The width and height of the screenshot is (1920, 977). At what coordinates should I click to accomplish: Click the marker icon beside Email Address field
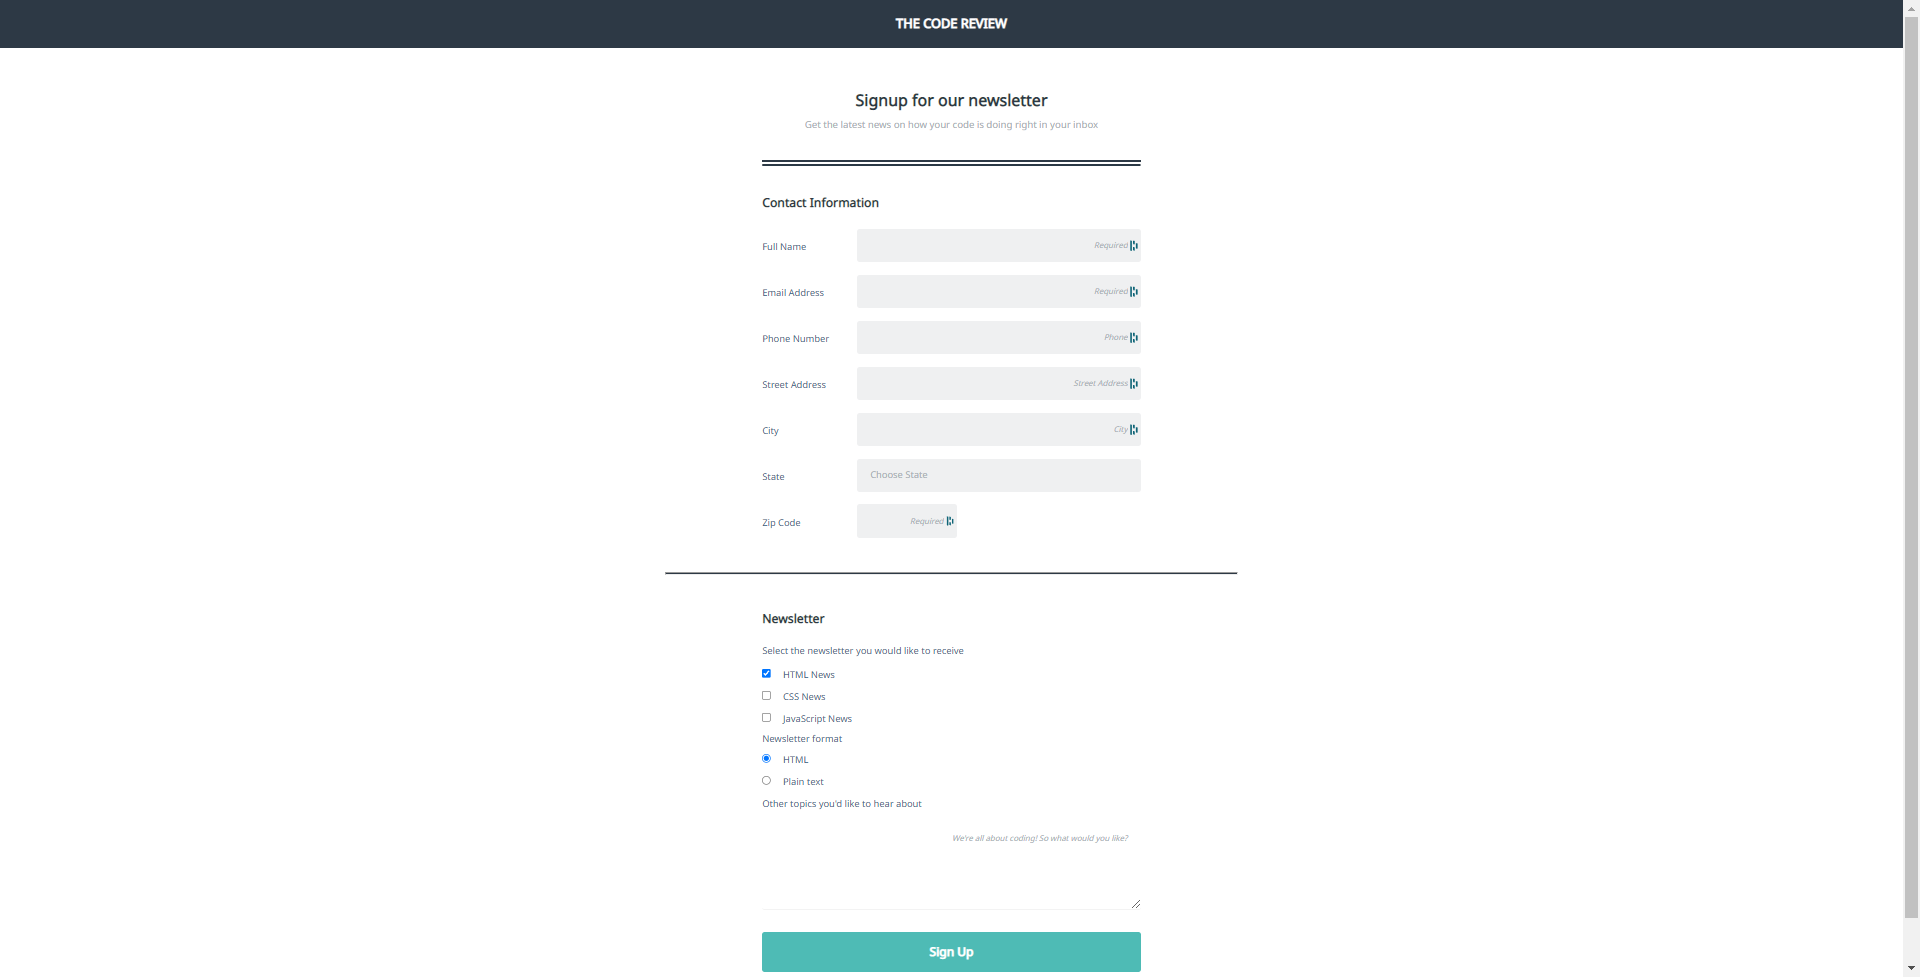pyautogui.click(x=1132, y=291)
